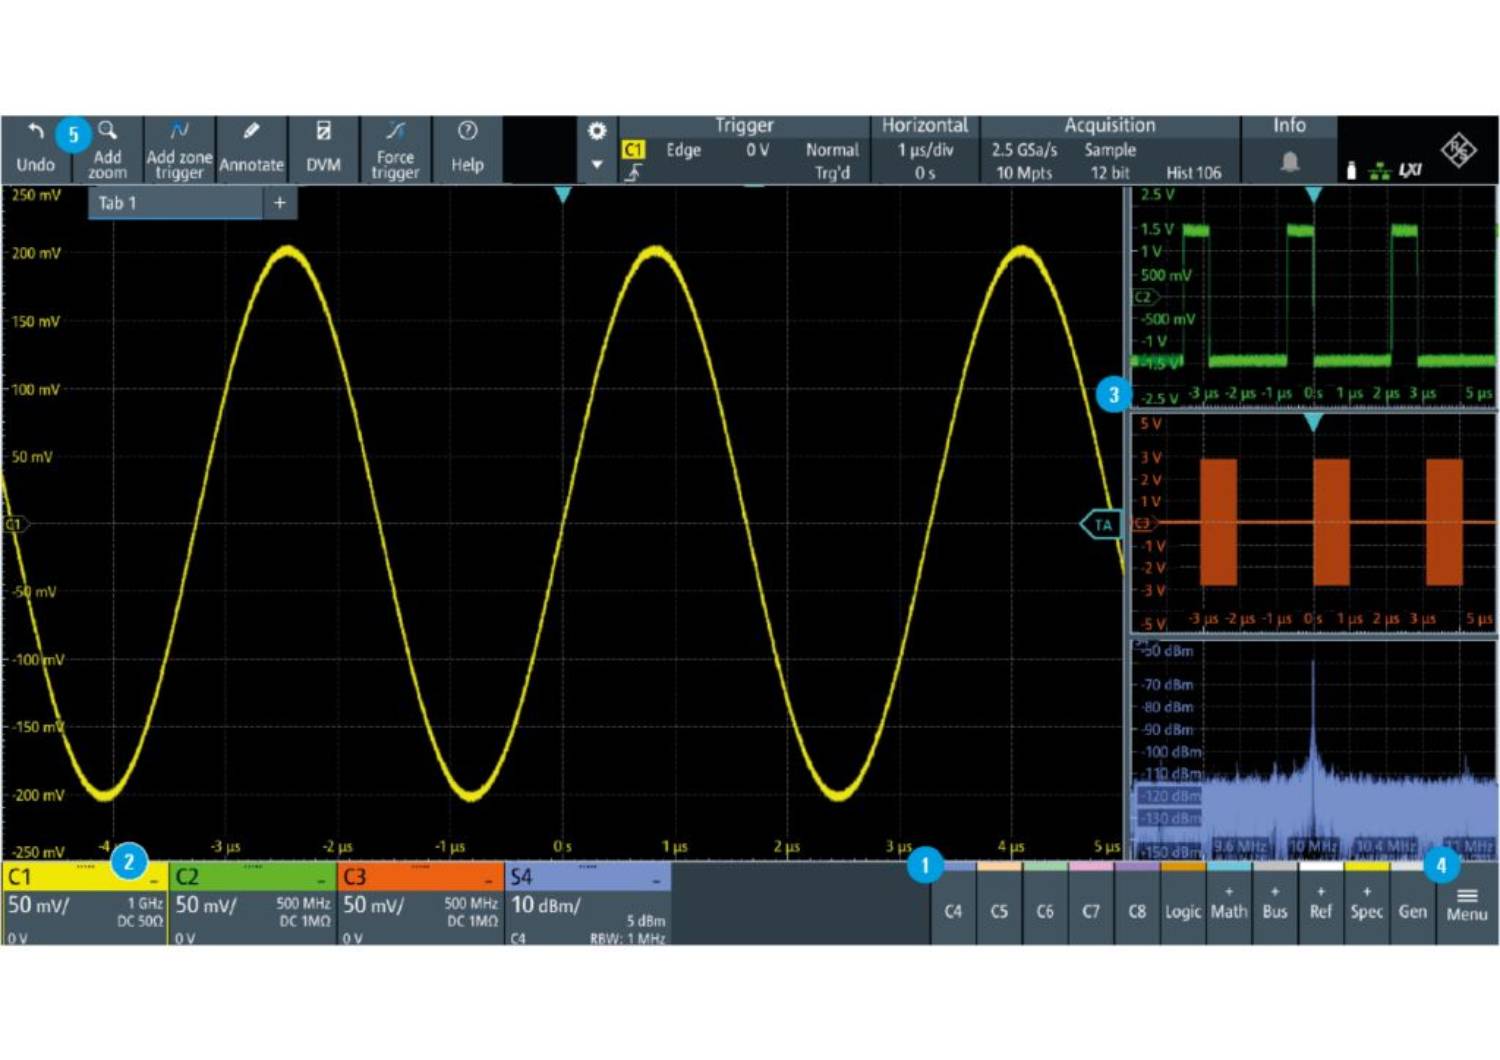Open the settings gear icon

tap(597, 132)
